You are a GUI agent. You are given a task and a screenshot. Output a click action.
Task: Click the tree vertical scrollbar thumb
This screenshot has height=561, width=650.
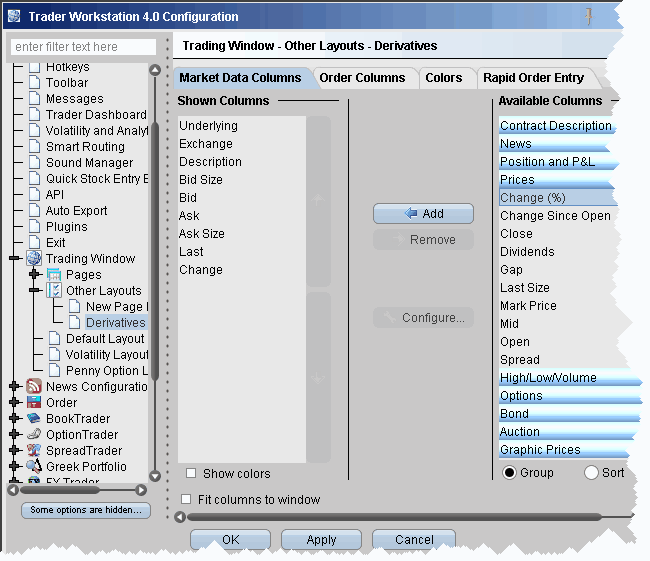(155, 251)
